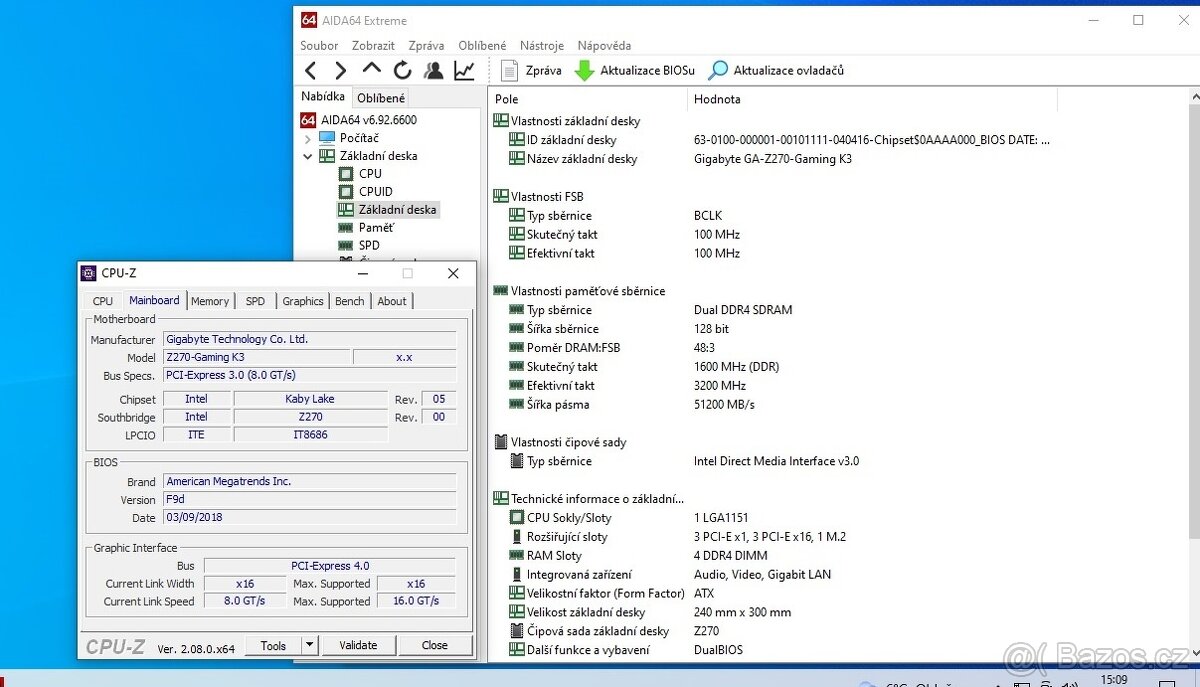Collapse the Základní deska parent node
Viewport: 1200px width, 687px height.
pyautogui.click(x=308, y=156)
